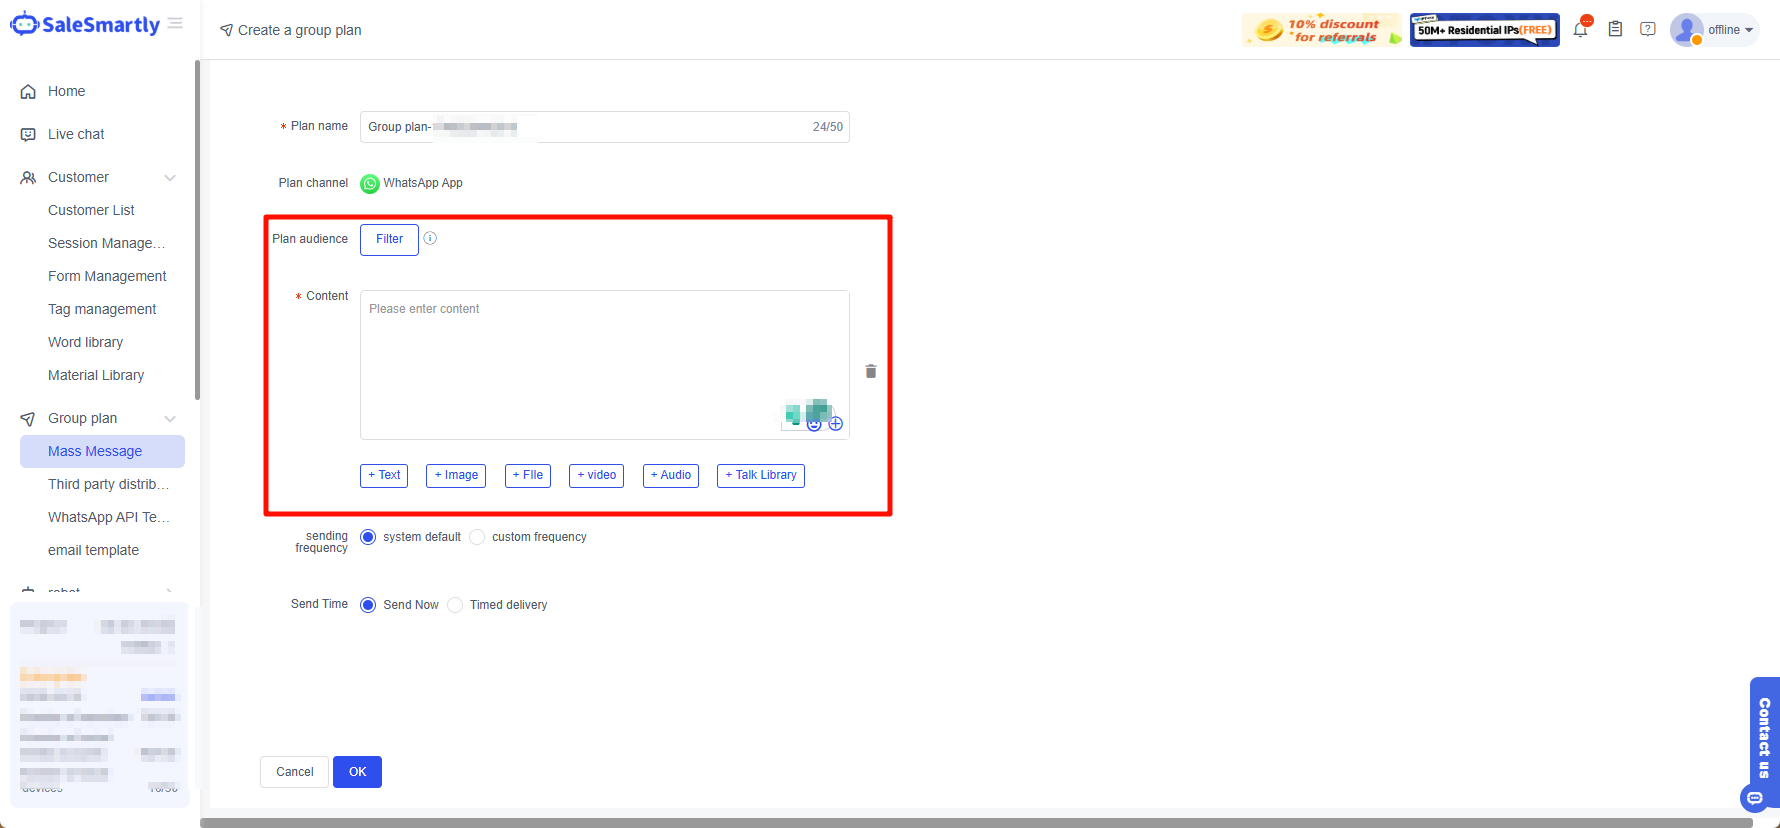Screen dimensions: 1780x828
Task: Click the Filter audience button
Action: pos(389,239)
